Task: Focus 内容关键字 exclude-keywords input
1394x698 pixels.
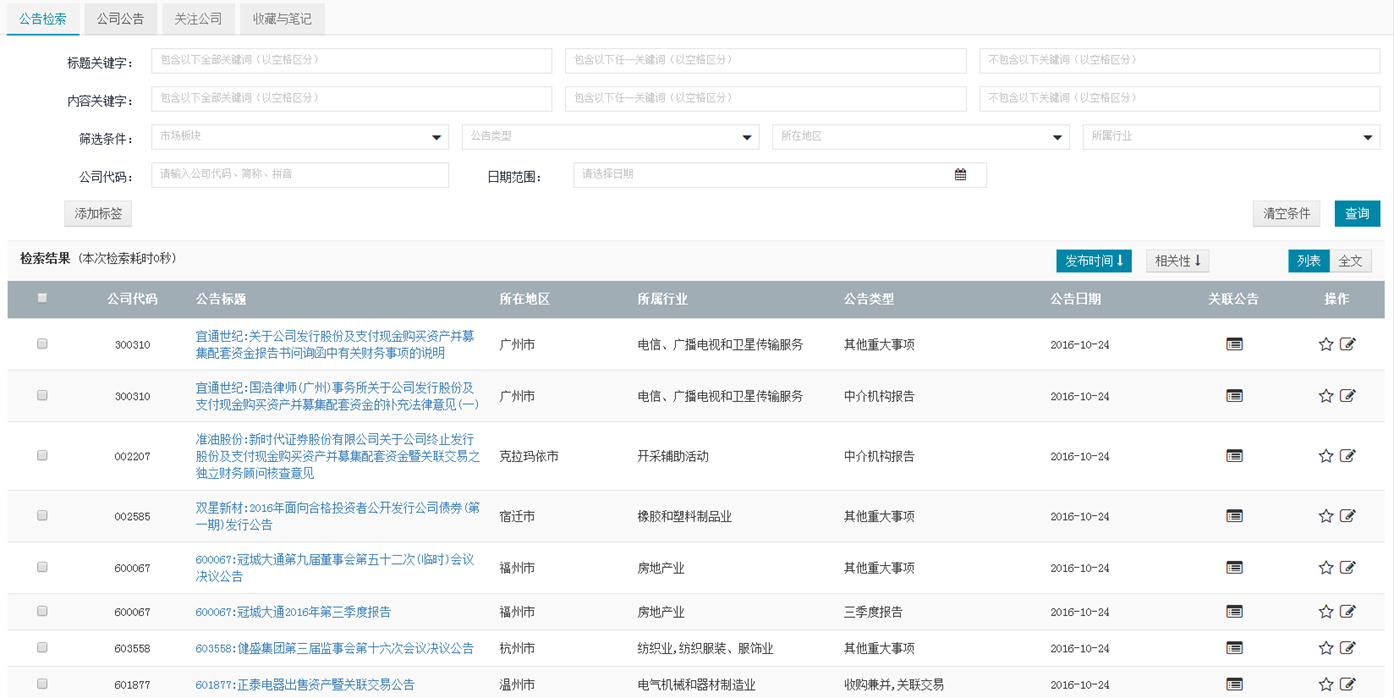Action: point(1180,98)
